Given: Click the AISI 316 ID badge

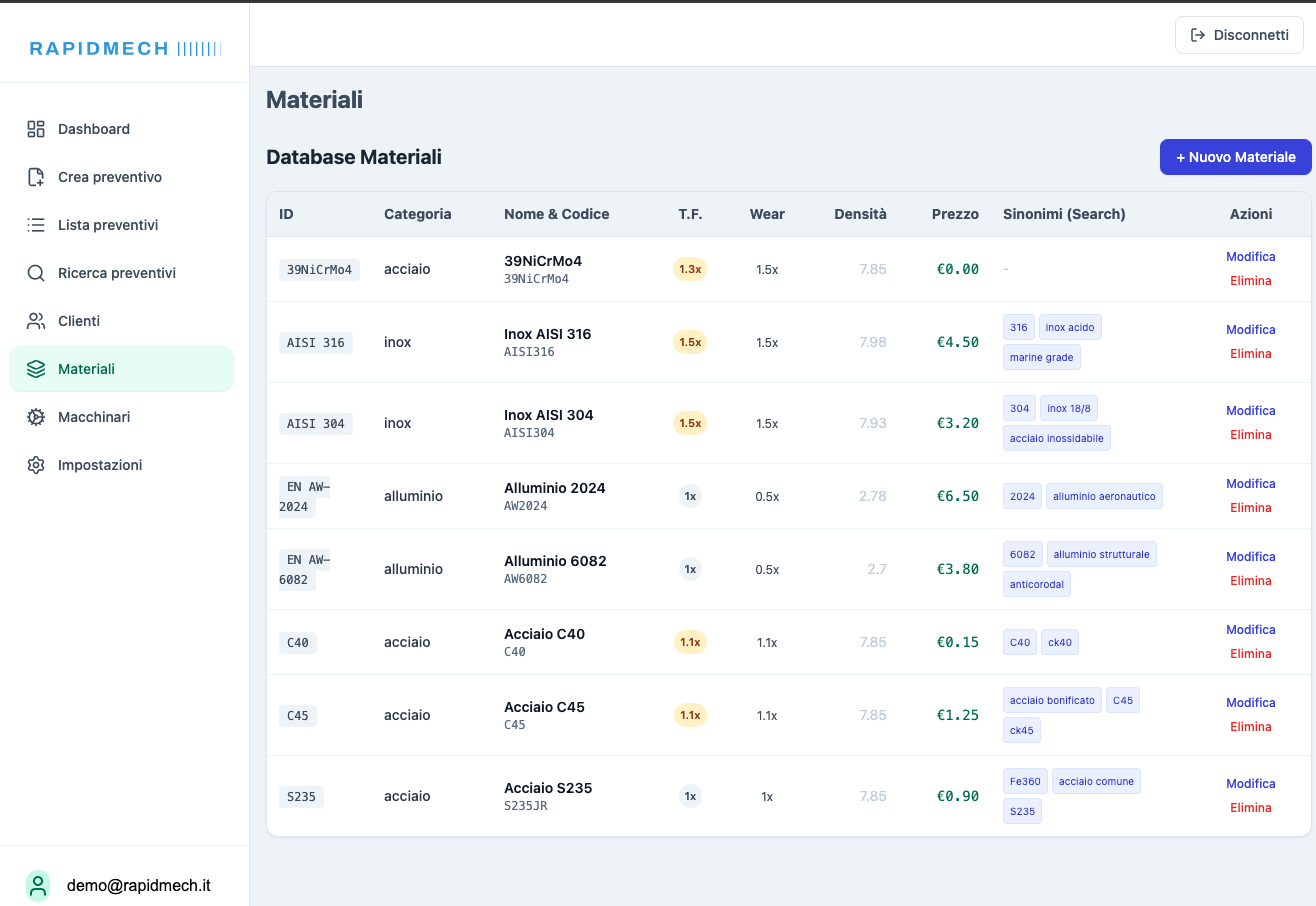Looking at the screenshot, I should pyautogui.click(x=315, y=342).
